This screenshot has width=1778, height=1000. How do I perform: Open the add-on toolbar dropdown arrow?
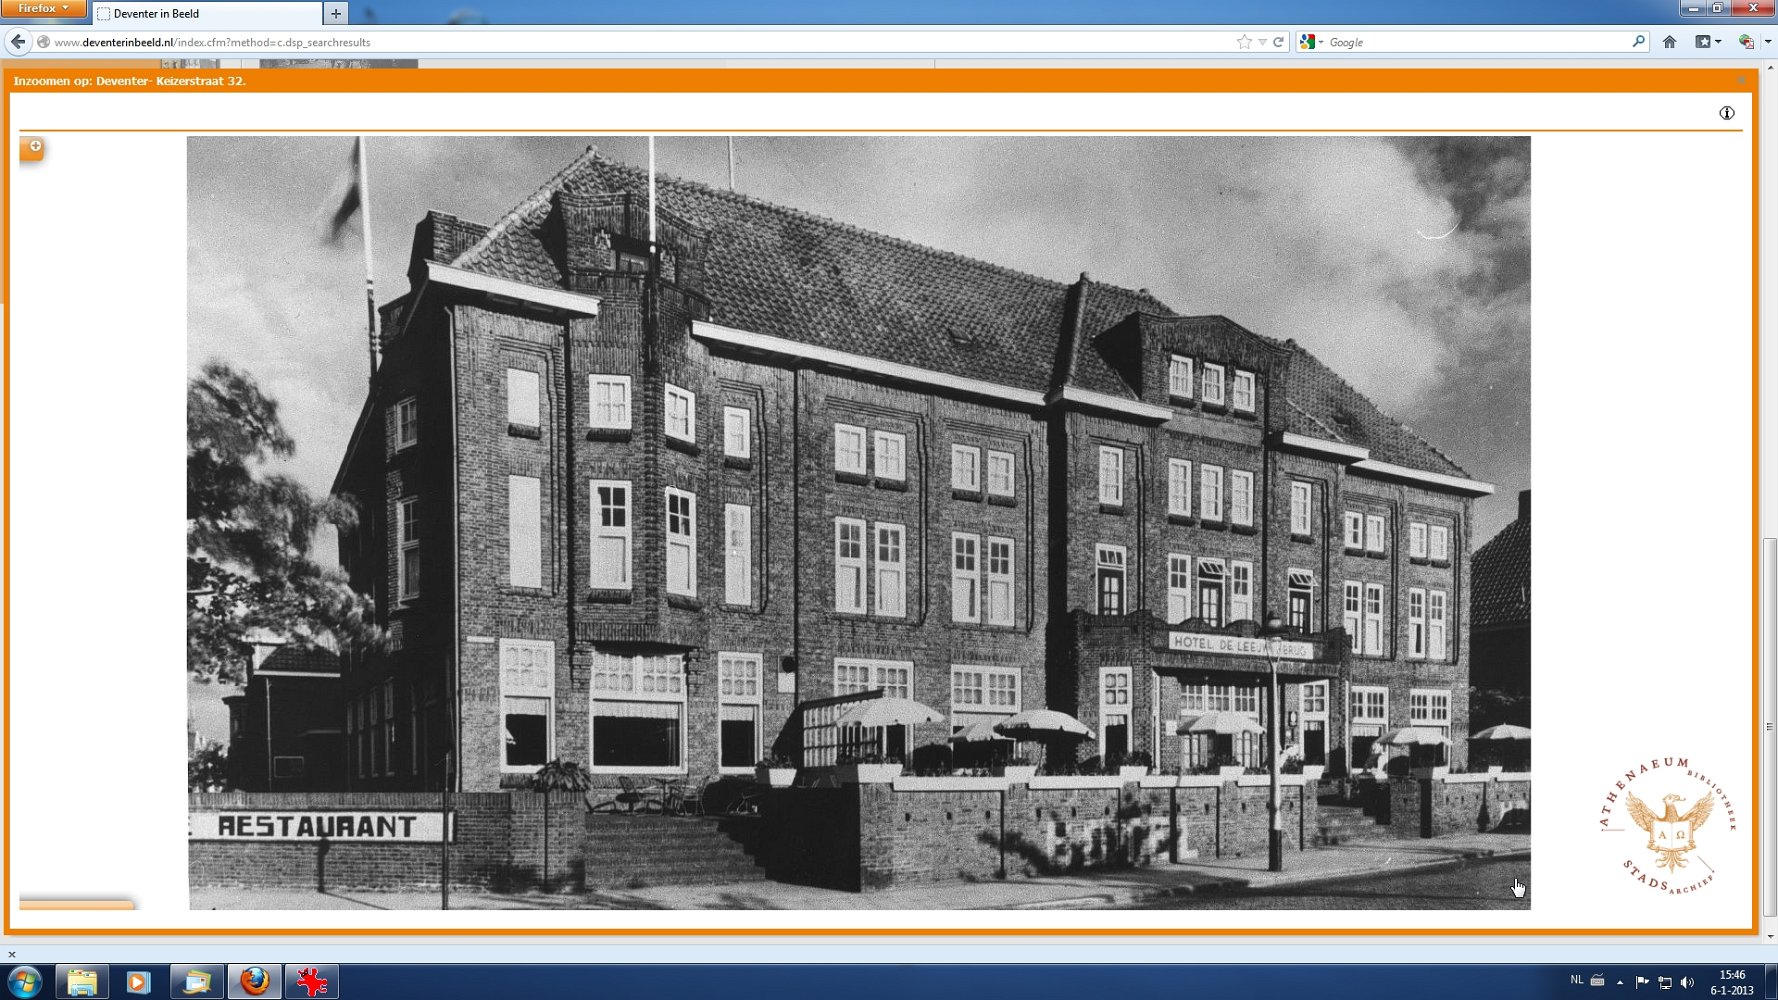pos(1767,42)
